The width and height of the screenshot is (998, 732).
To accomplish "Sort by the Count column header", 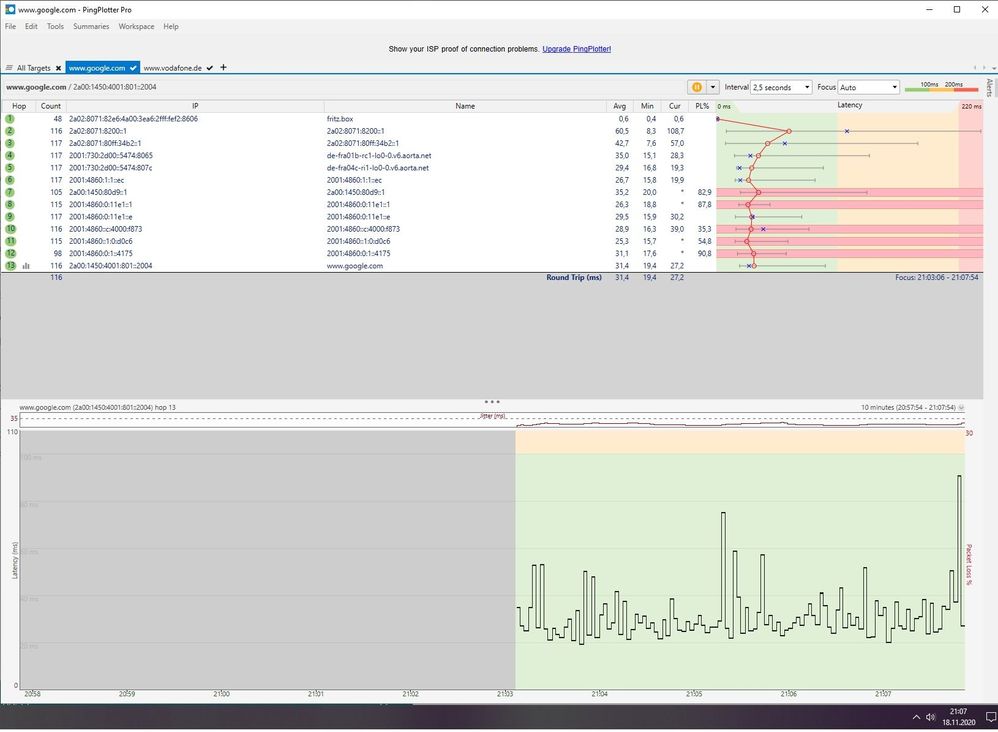I will coord(51,106).
